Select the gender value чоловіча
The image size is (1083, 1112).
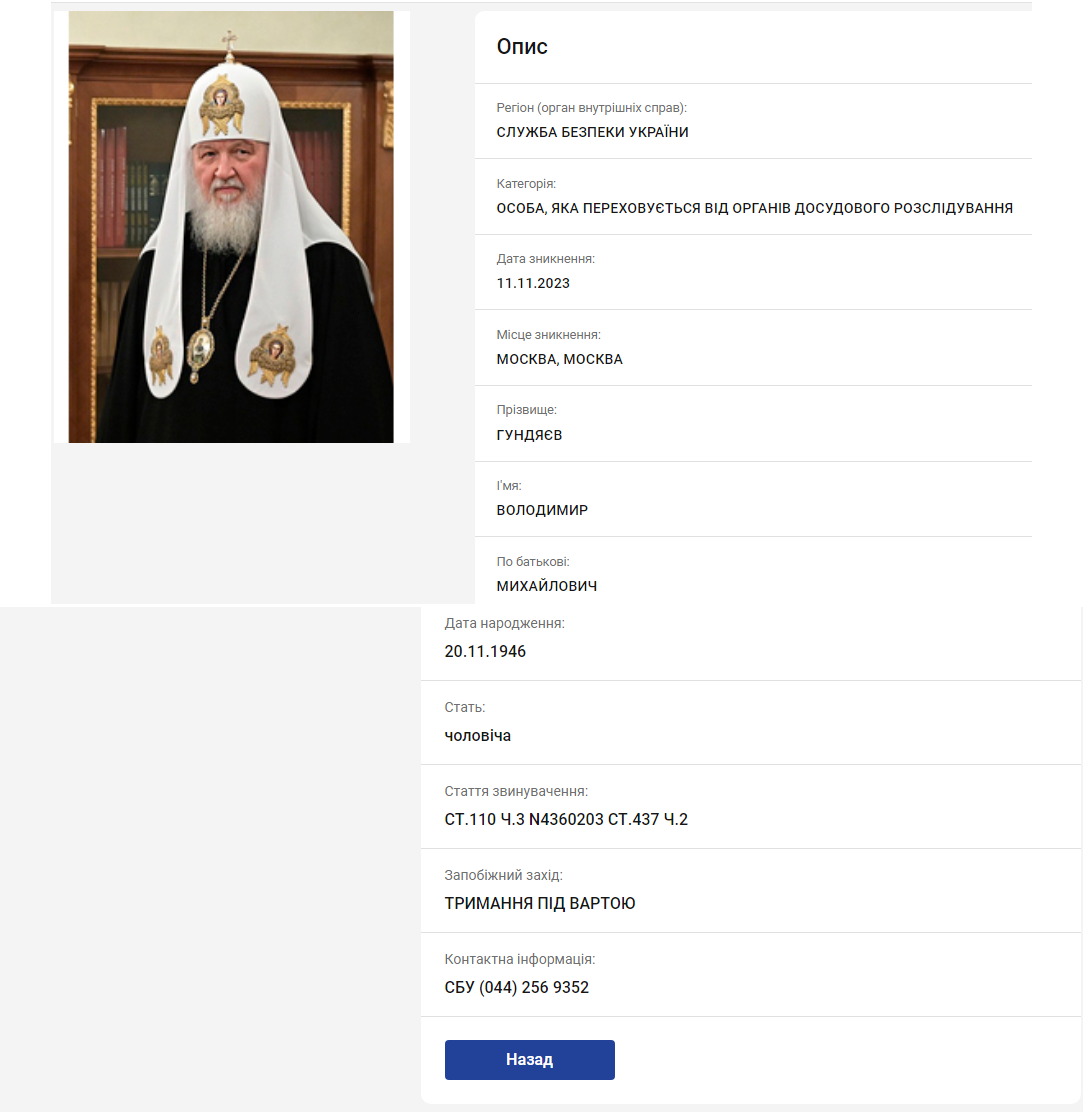point(477,736)
